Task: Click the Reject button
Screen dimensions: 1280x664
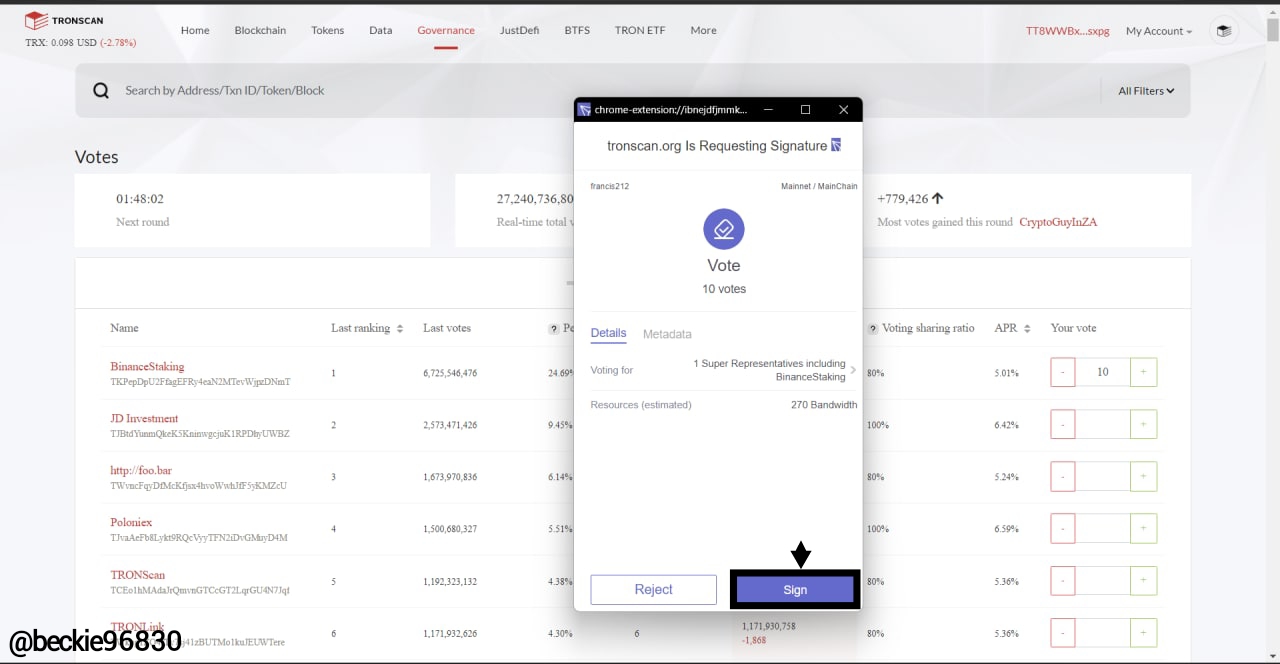Action: [x=653, y=590]
